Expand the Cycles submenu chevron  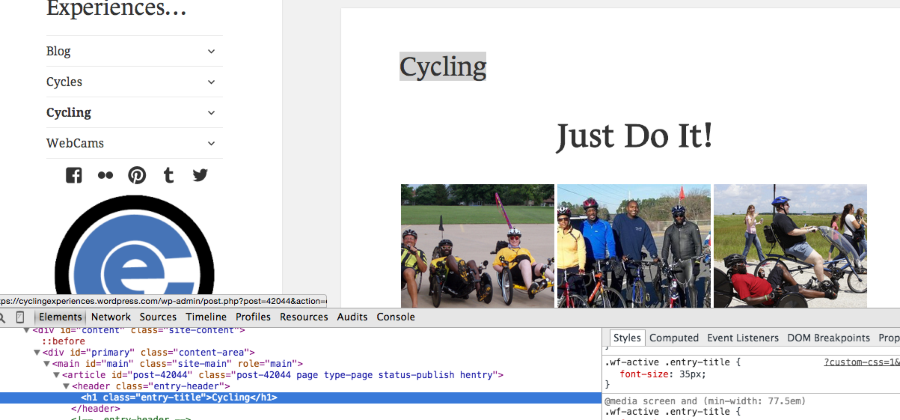pos(212,82)
